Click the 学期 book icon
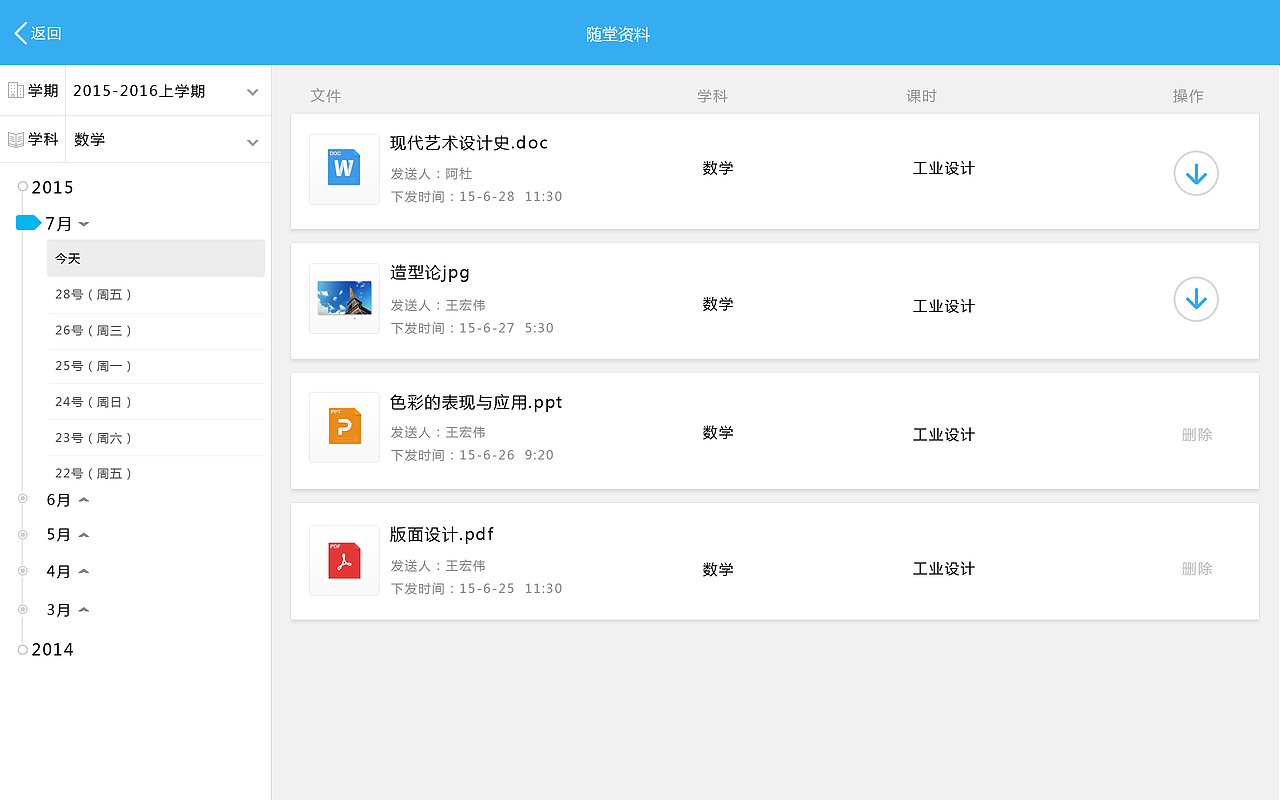Screen dimensions: 1280x800 pyautogui.click(x=15, y=91)
